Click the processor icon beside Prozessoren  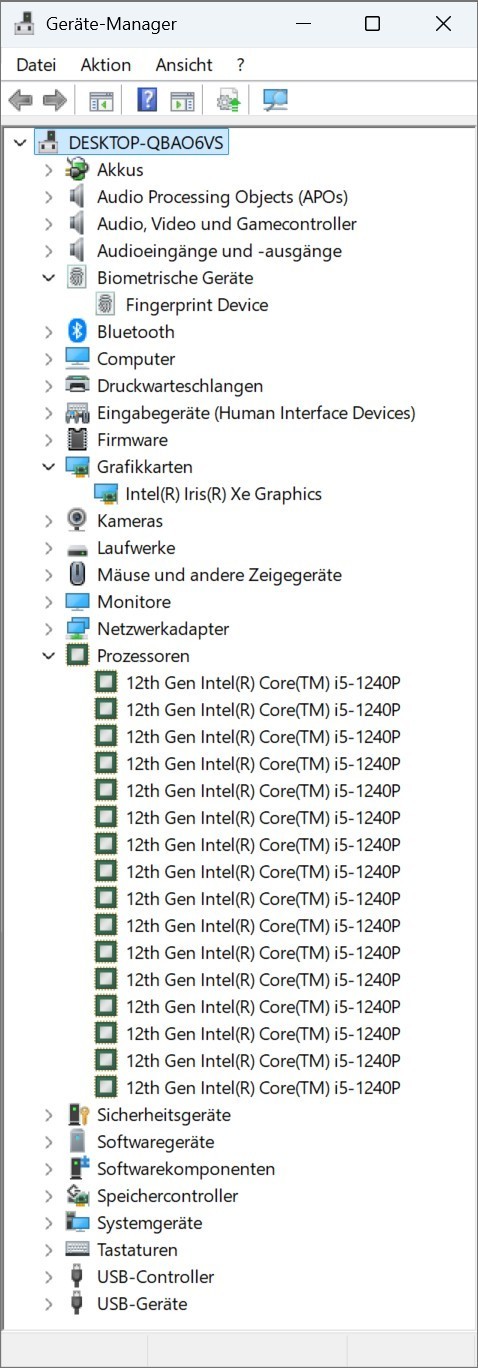click(77, 656)
